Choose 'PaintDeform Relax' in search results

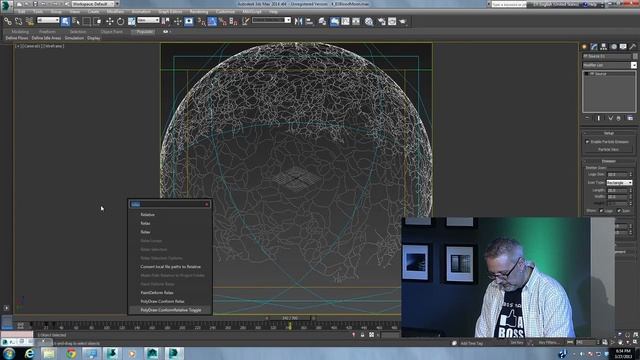click(157, 293)
